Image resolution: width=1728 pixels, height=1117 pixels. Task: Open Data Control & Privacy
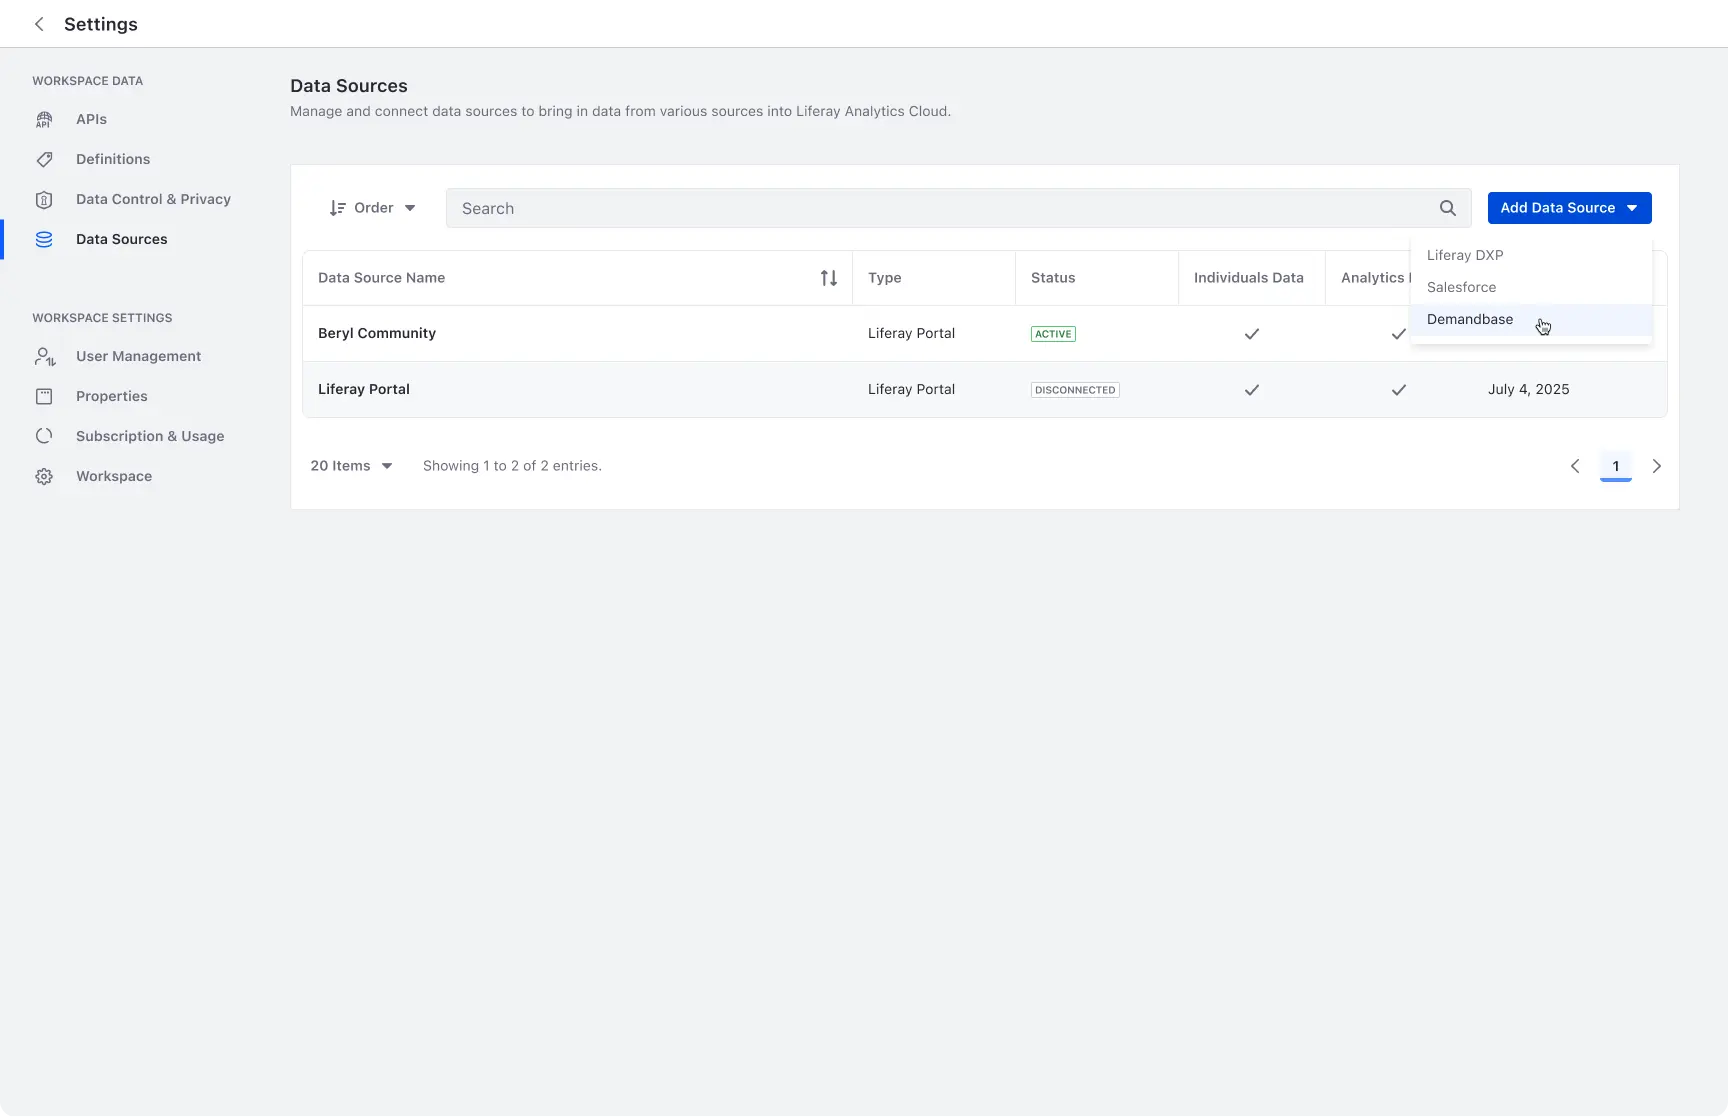pos(153,199)
